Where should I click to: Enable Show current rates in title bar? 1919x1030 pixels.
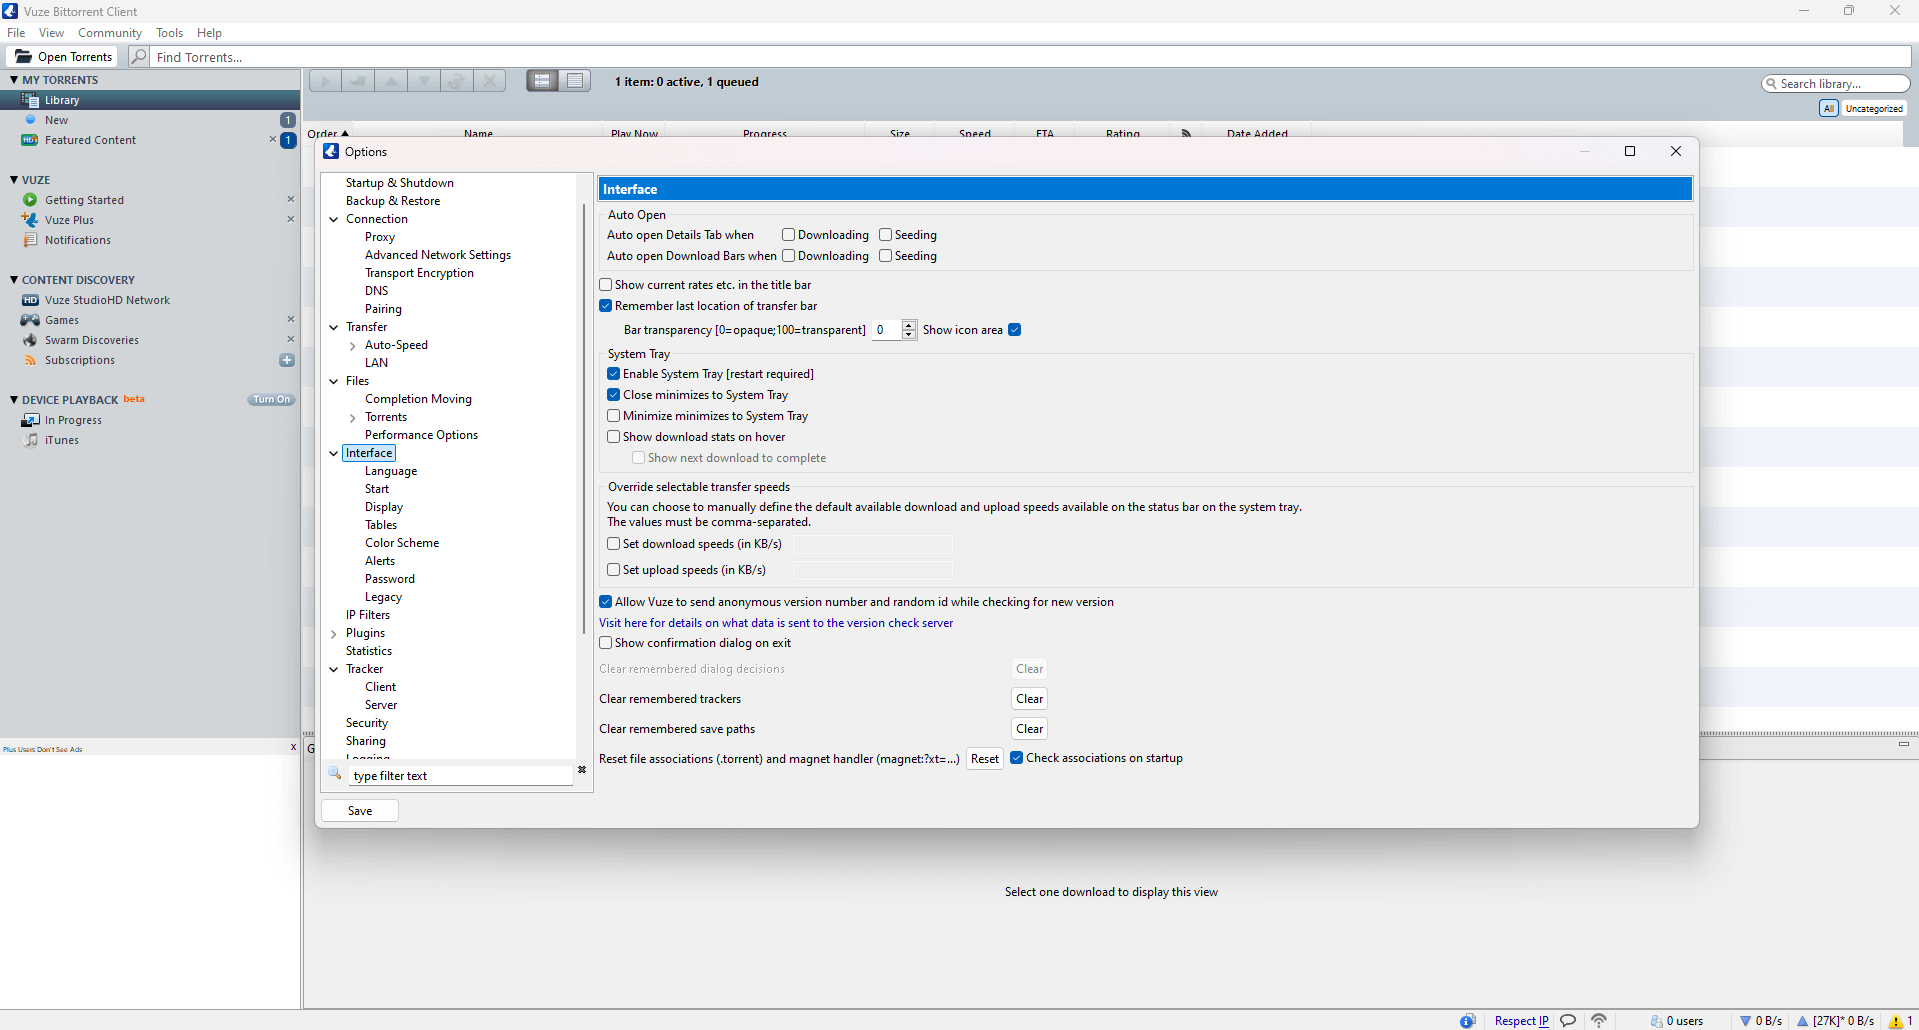click(605, 285)
